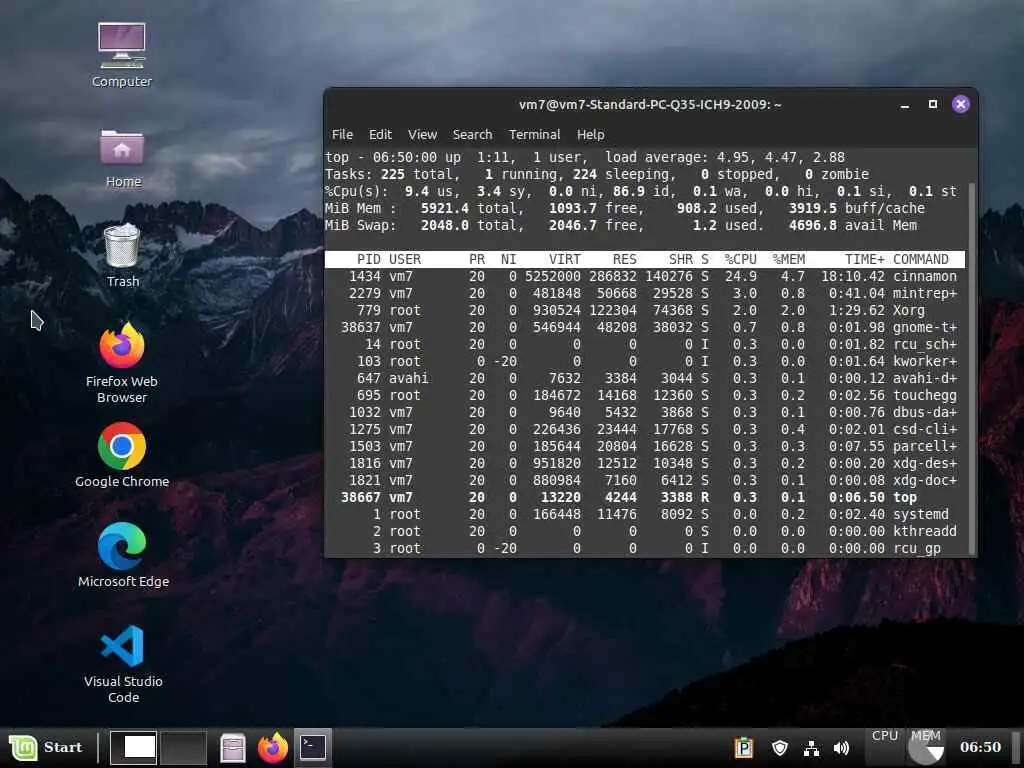Switch to second workspace in panel
Image resolution: width=1024 pixels, height=768 pixels.
point(184,747)
